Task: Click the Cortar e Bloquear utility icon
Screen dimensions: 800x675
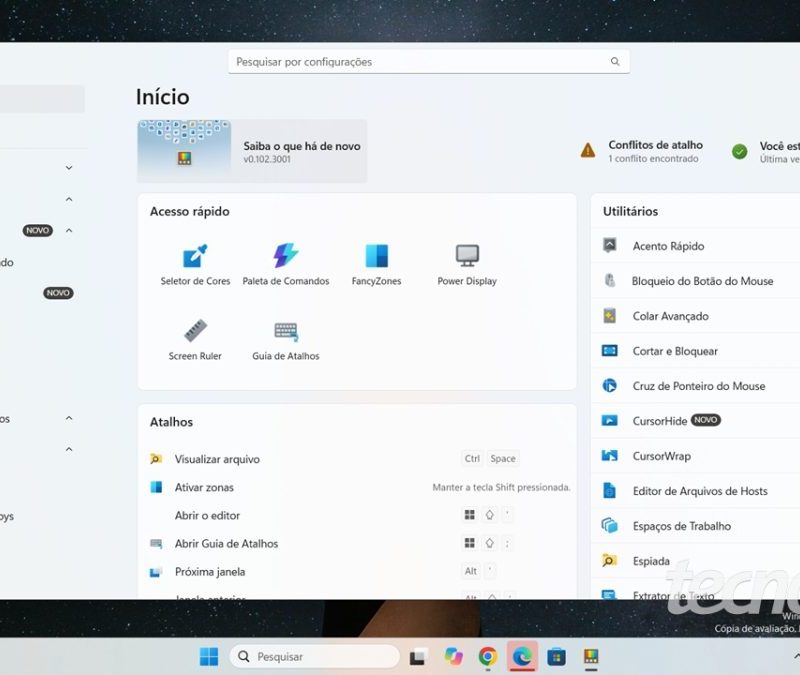Action: tap(610, 351)
